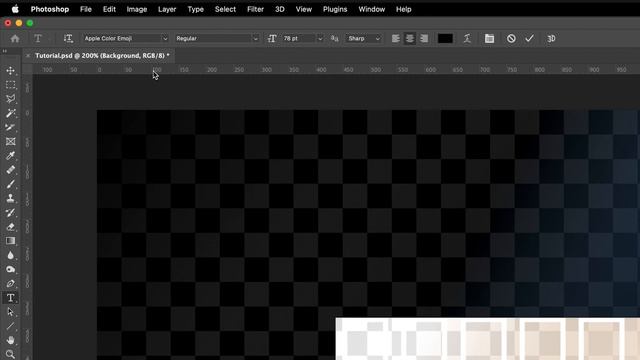The height and width of the screenshot is (360, 640).
Task: Select the Eyedropper tool
Action: [x=11, y=156]
